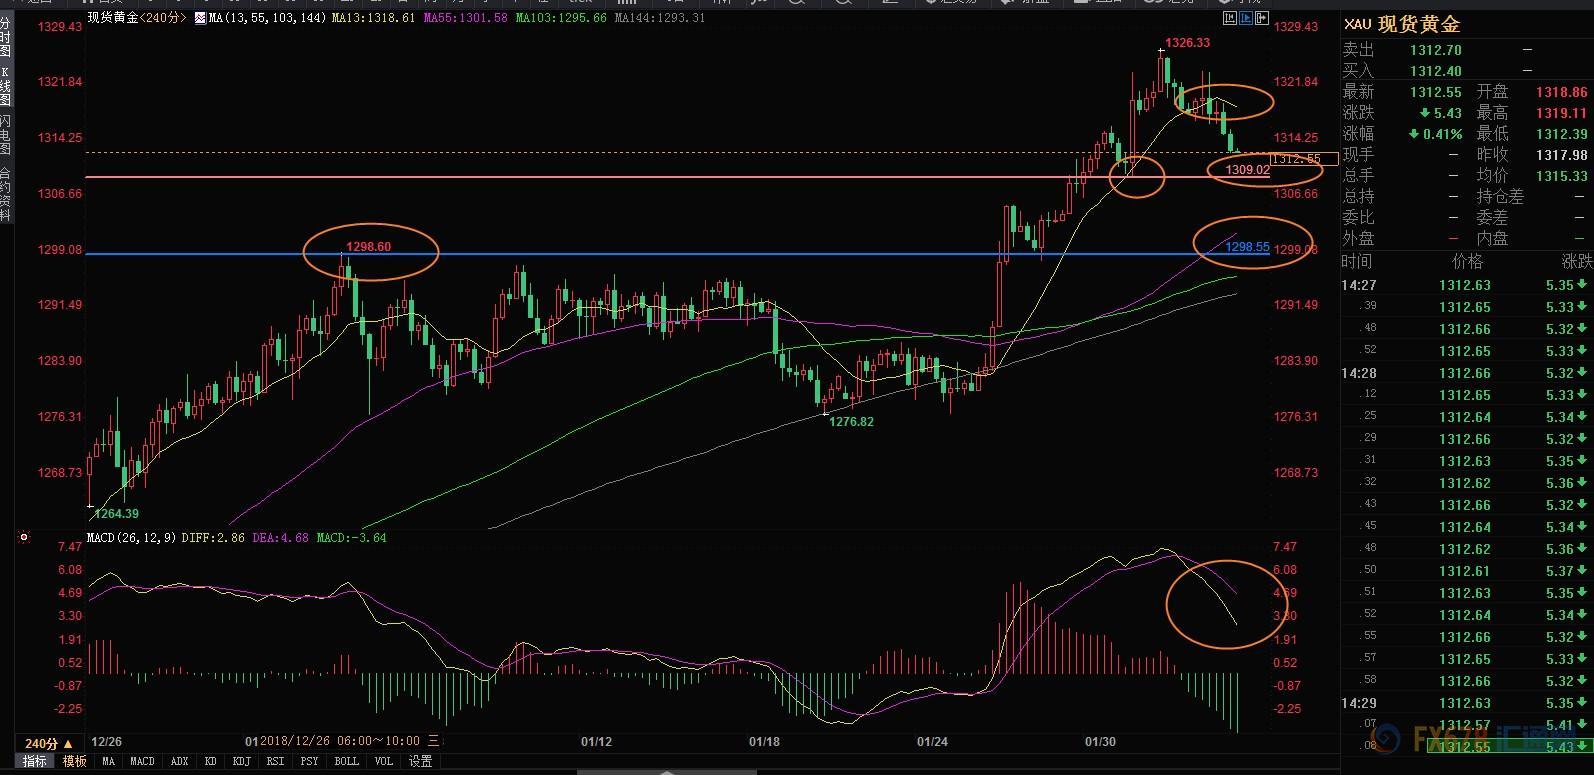Click the MACD:-3.64 readout
The image size is (1594, 775).
coord(351,538)
